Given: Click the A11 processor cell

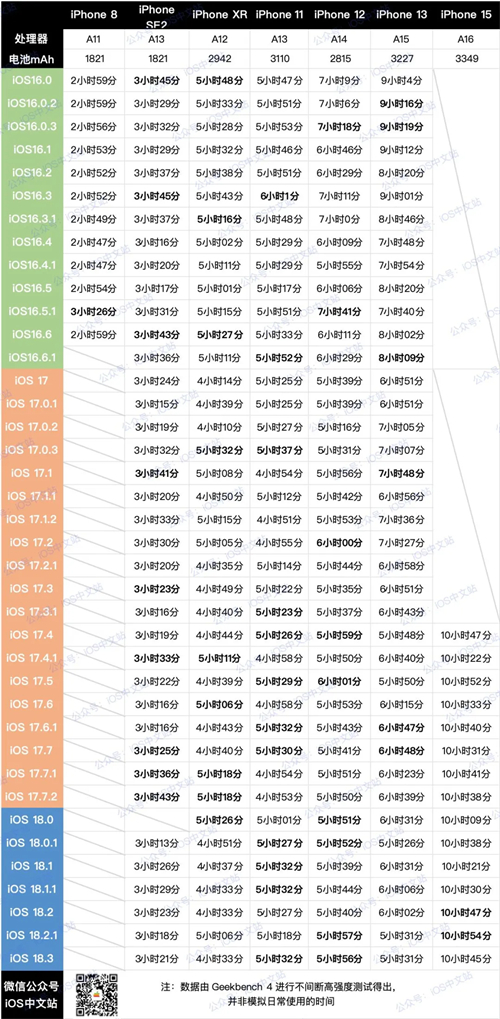Looking at the screenshot, I should click(94, 39).
